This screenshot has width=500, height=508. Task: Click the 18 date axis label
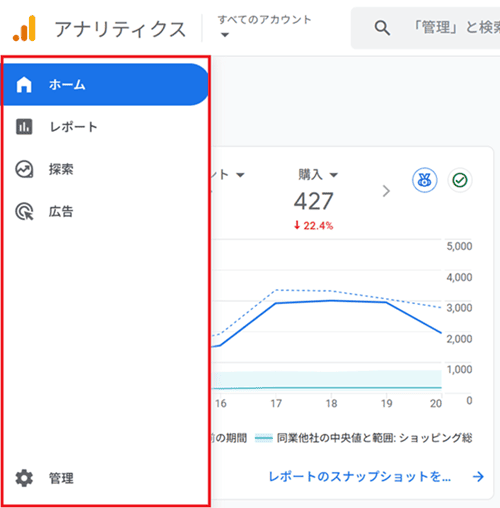(331, 403)
